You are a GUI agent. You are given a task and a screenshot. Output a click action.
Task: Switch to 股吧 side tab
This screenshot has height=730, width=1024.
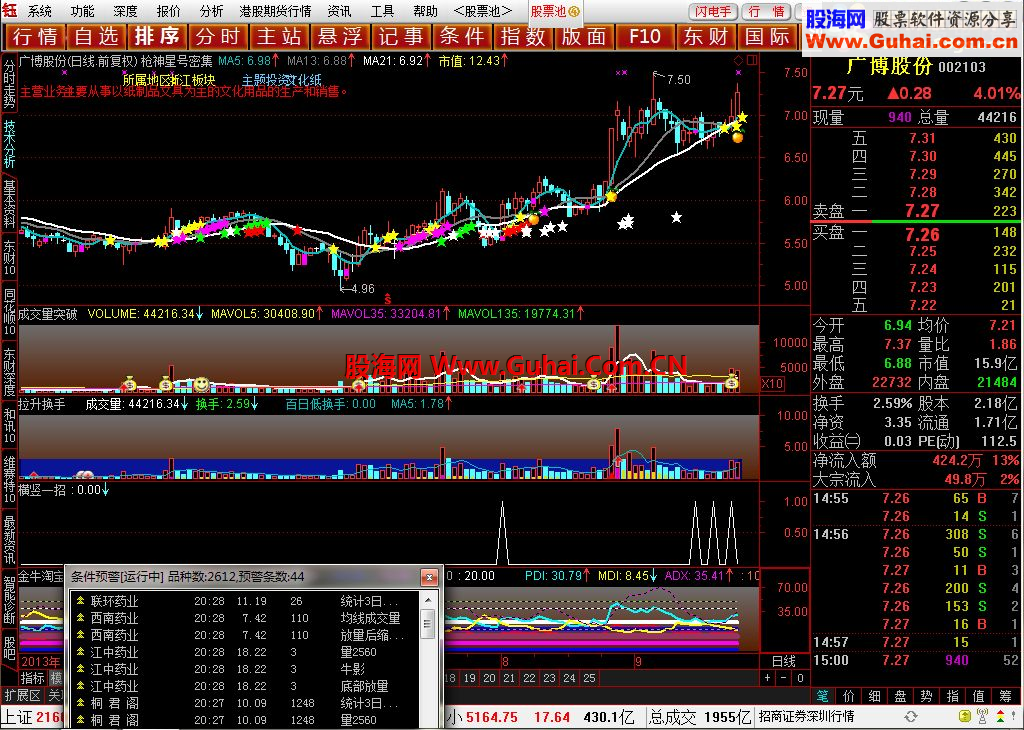[9, 648]
